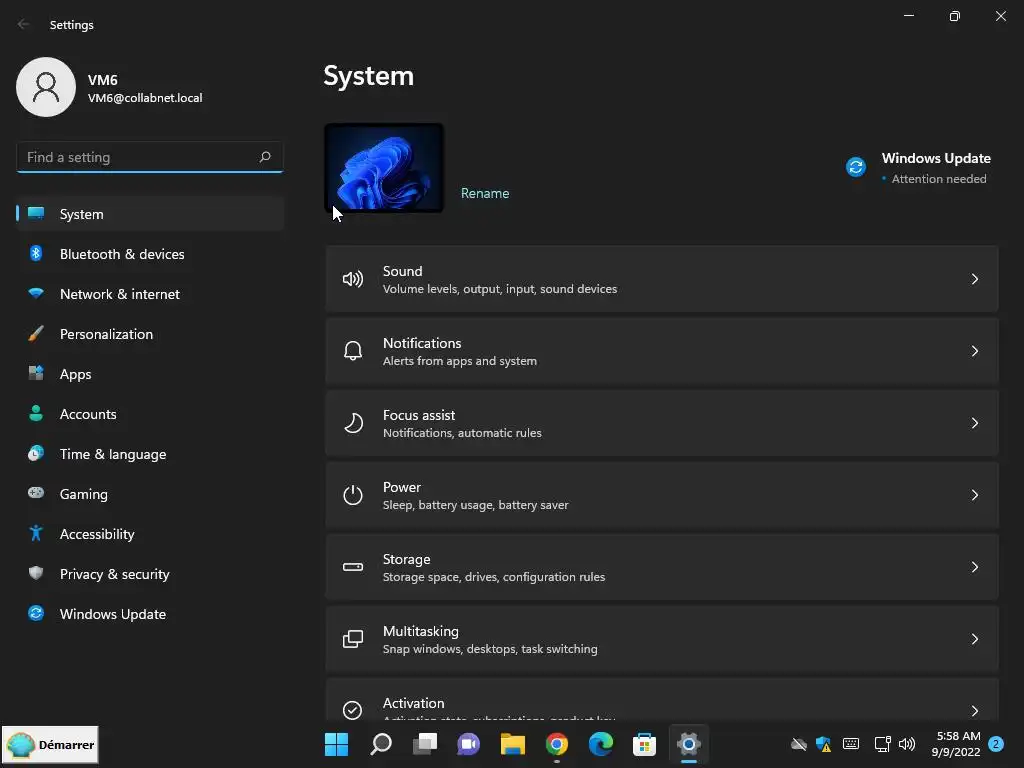Click the Gaming controller icon
Screen dimensions: 1024x768
pyautogui.click(x=36, y=493)
